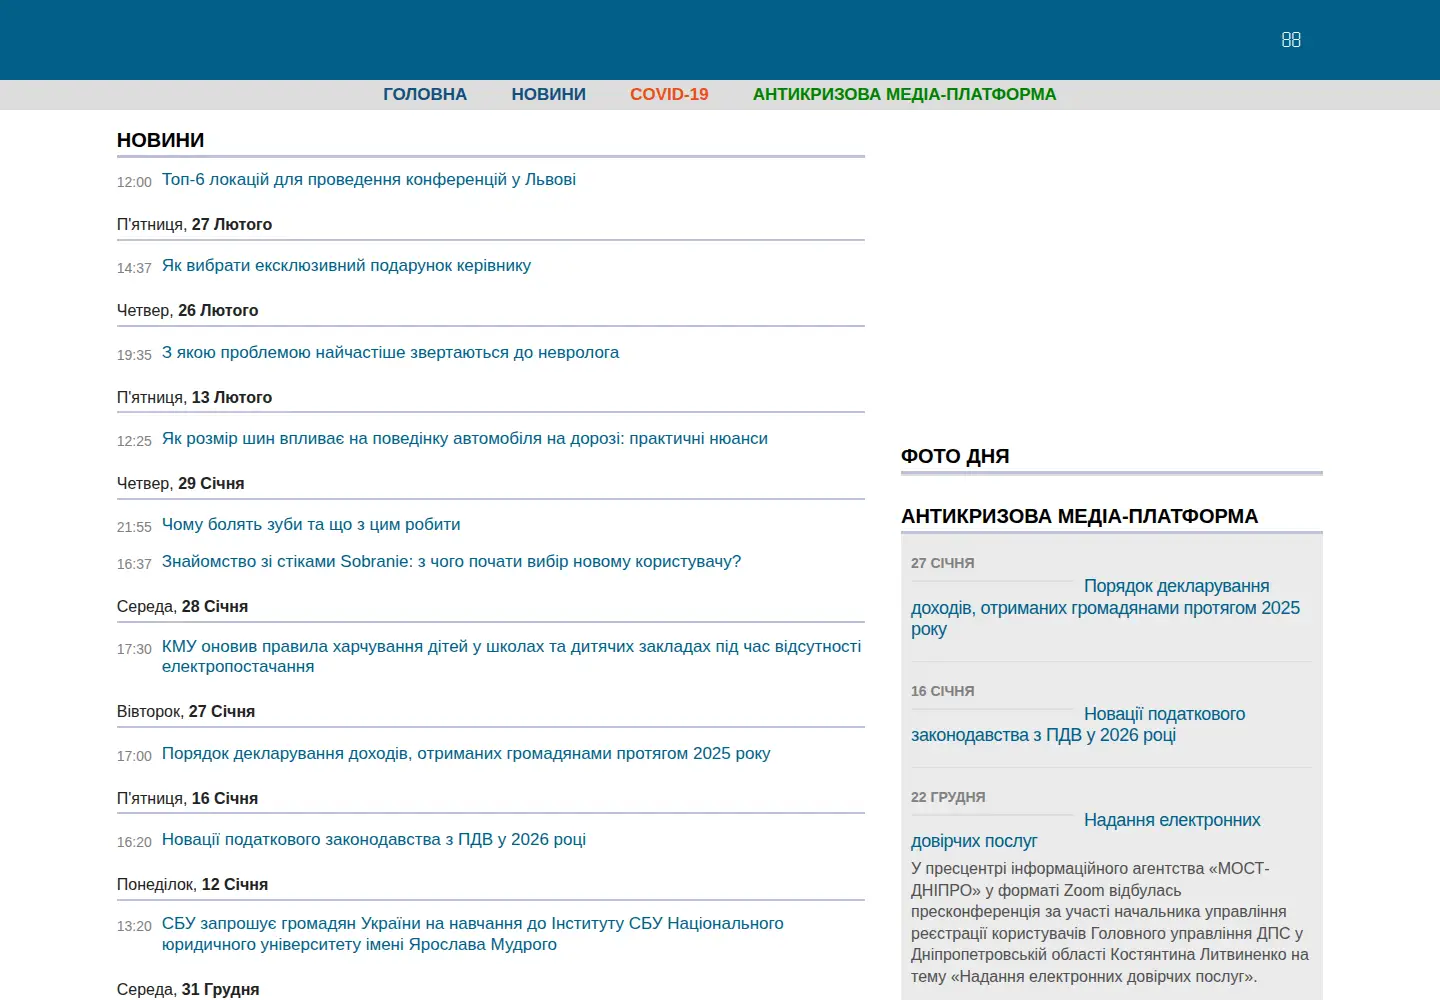Open sidebar article Надання електронних довірчих послуг
The height and width of the screenshot is (1000, 1440).
[x=1085, y=831]
